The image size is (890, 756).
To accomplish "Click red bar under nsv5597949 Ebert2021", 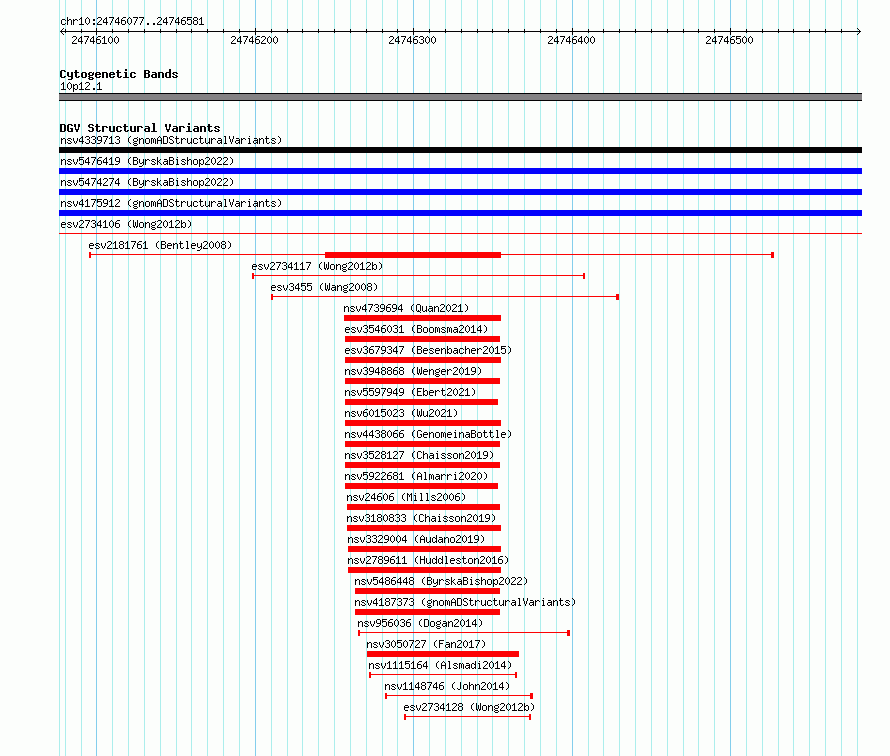I will coord(421,402).
